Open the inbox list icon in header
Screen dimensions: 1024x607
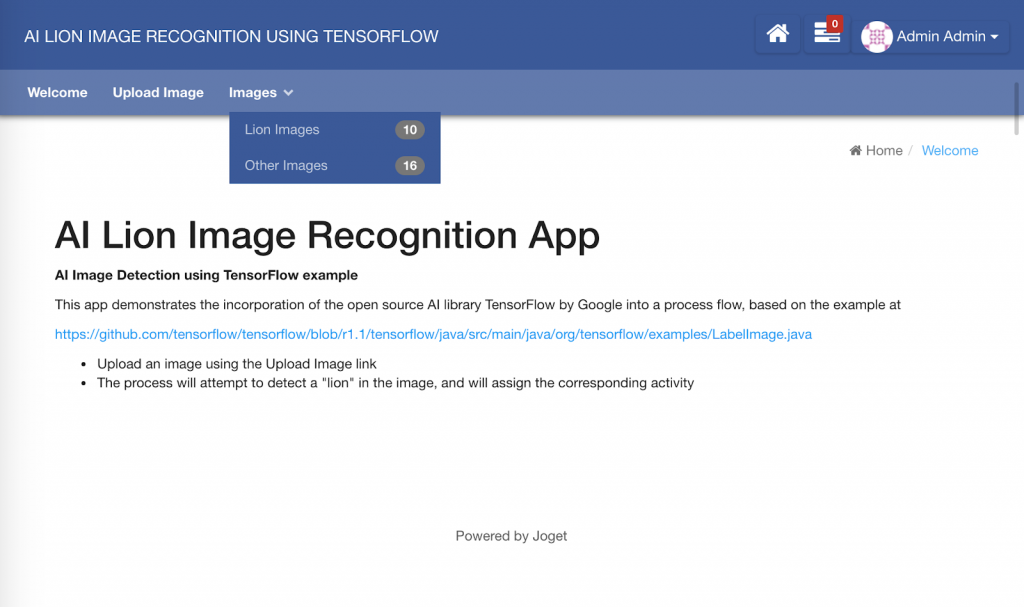click(x=826, y=33)
